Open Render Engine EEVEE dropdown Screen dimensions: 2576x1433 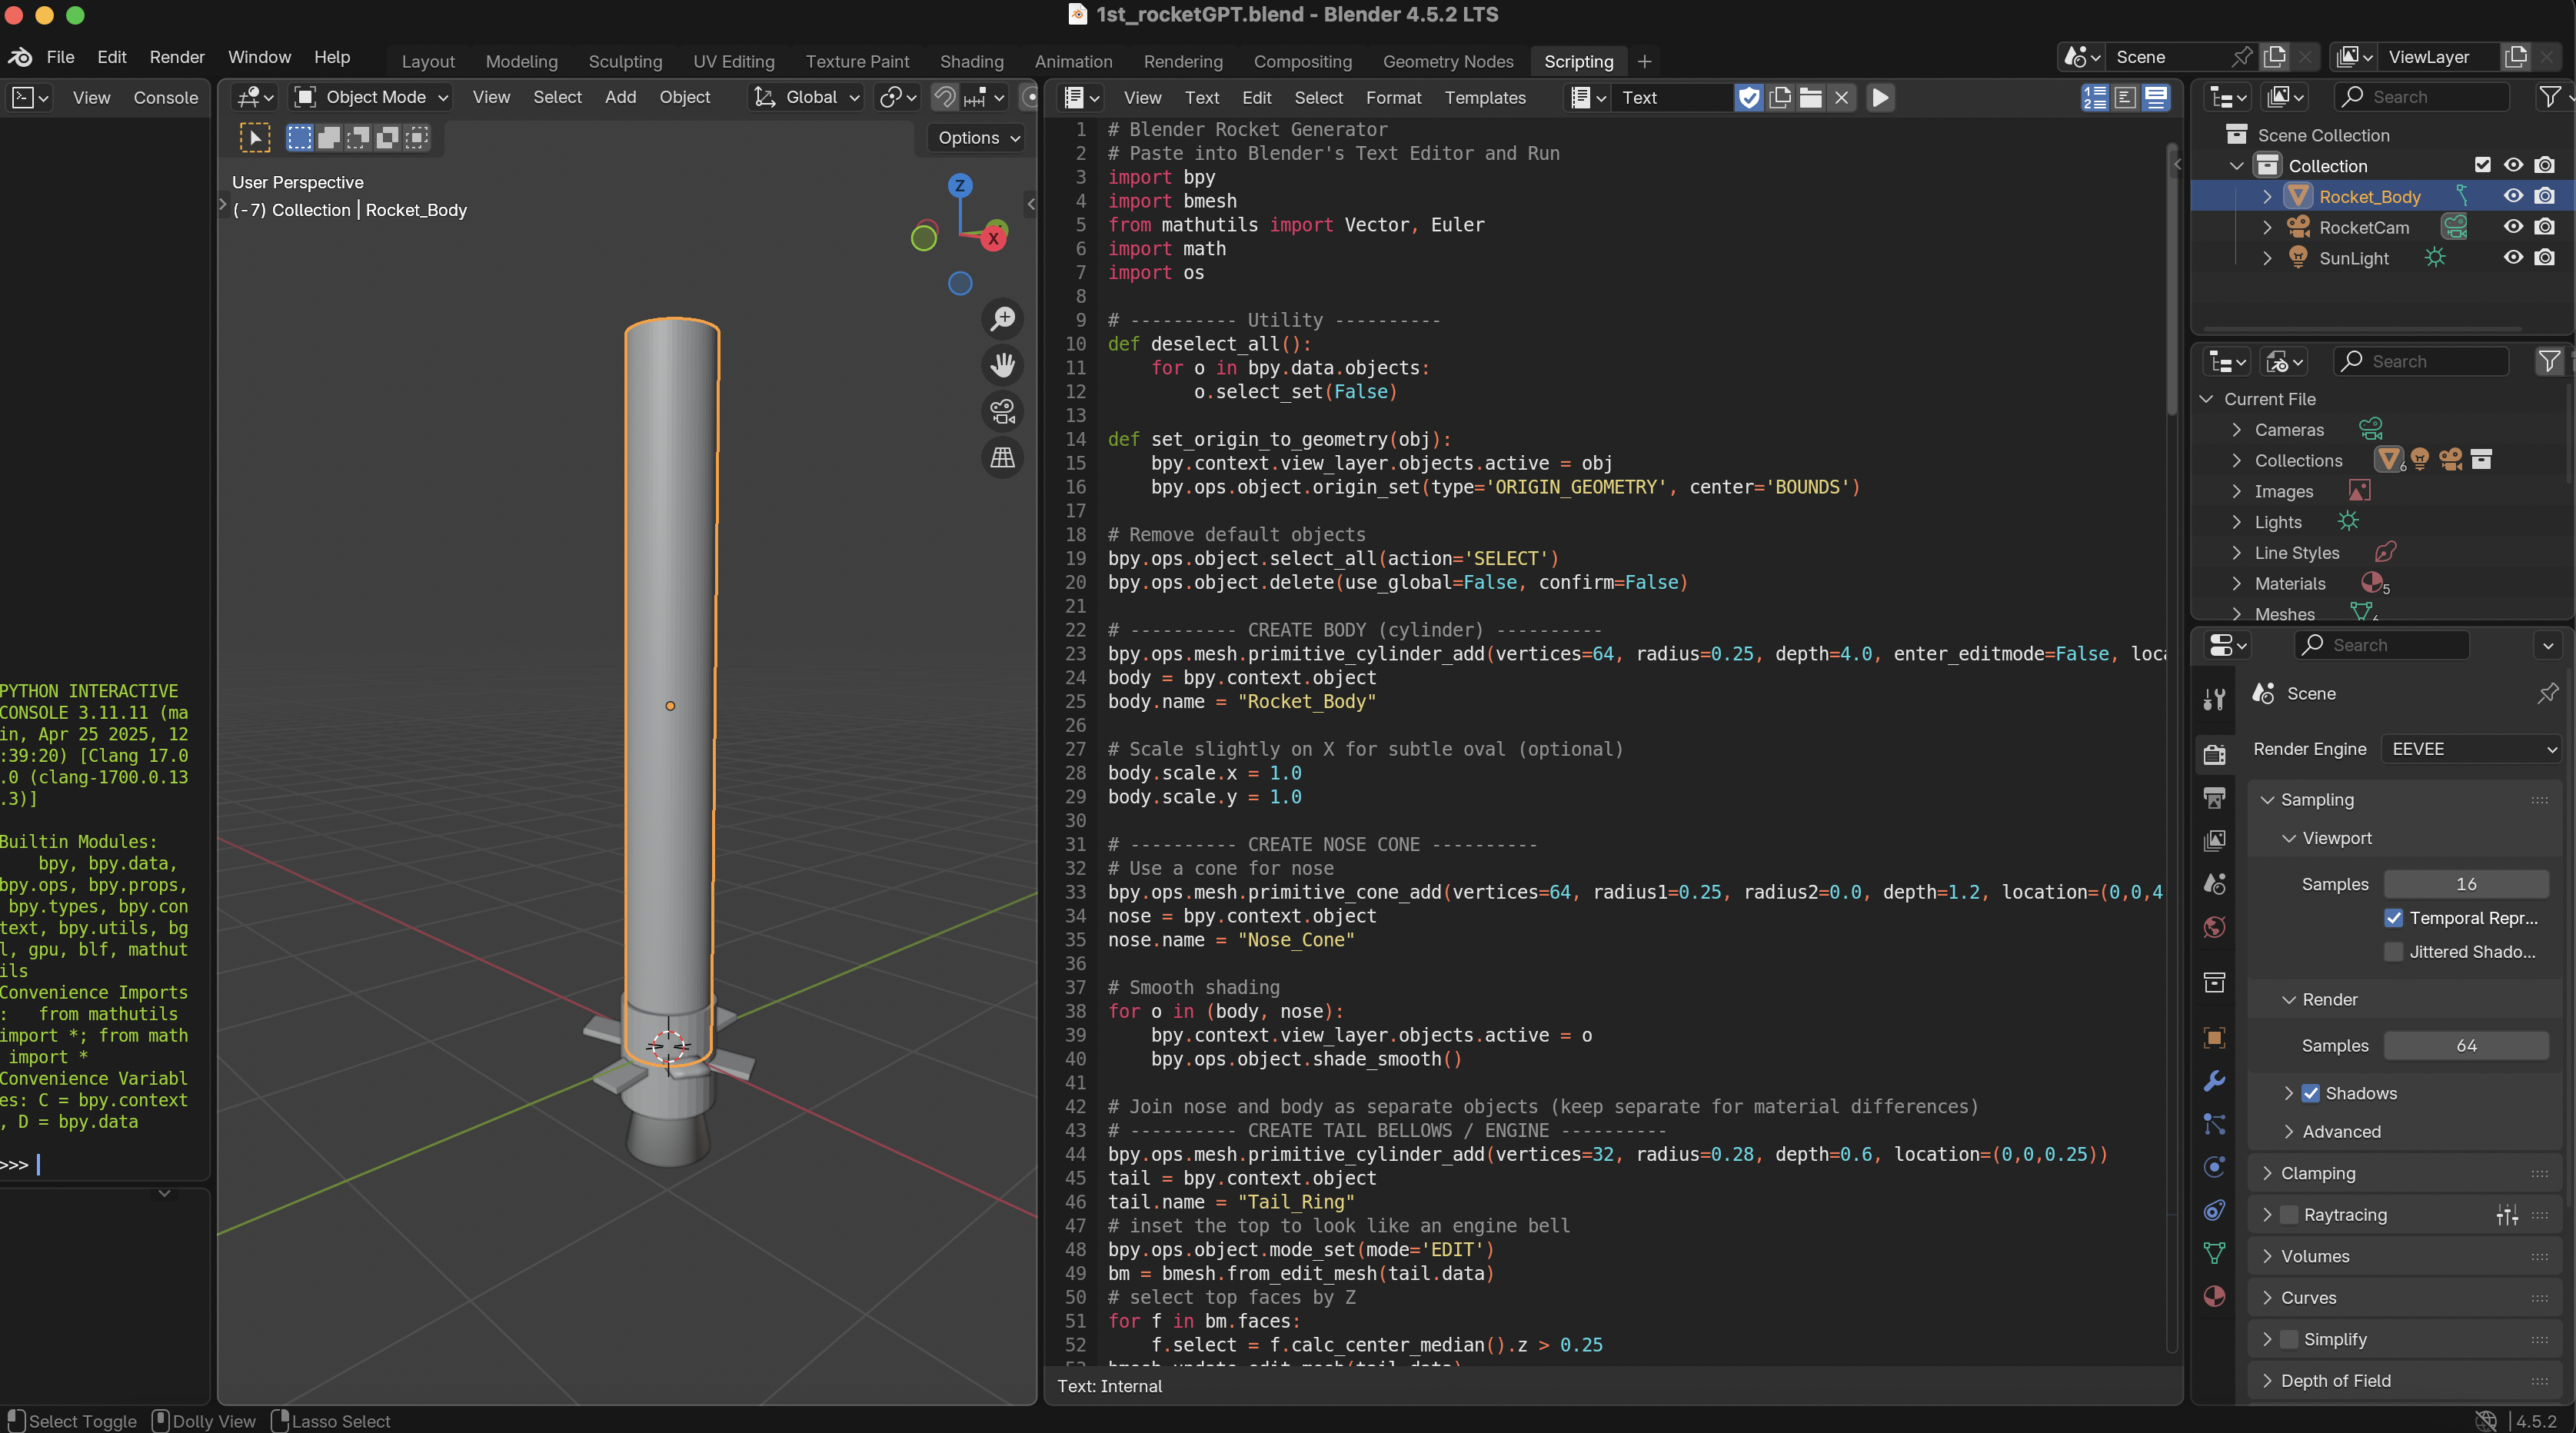(x=2470, y=749)
